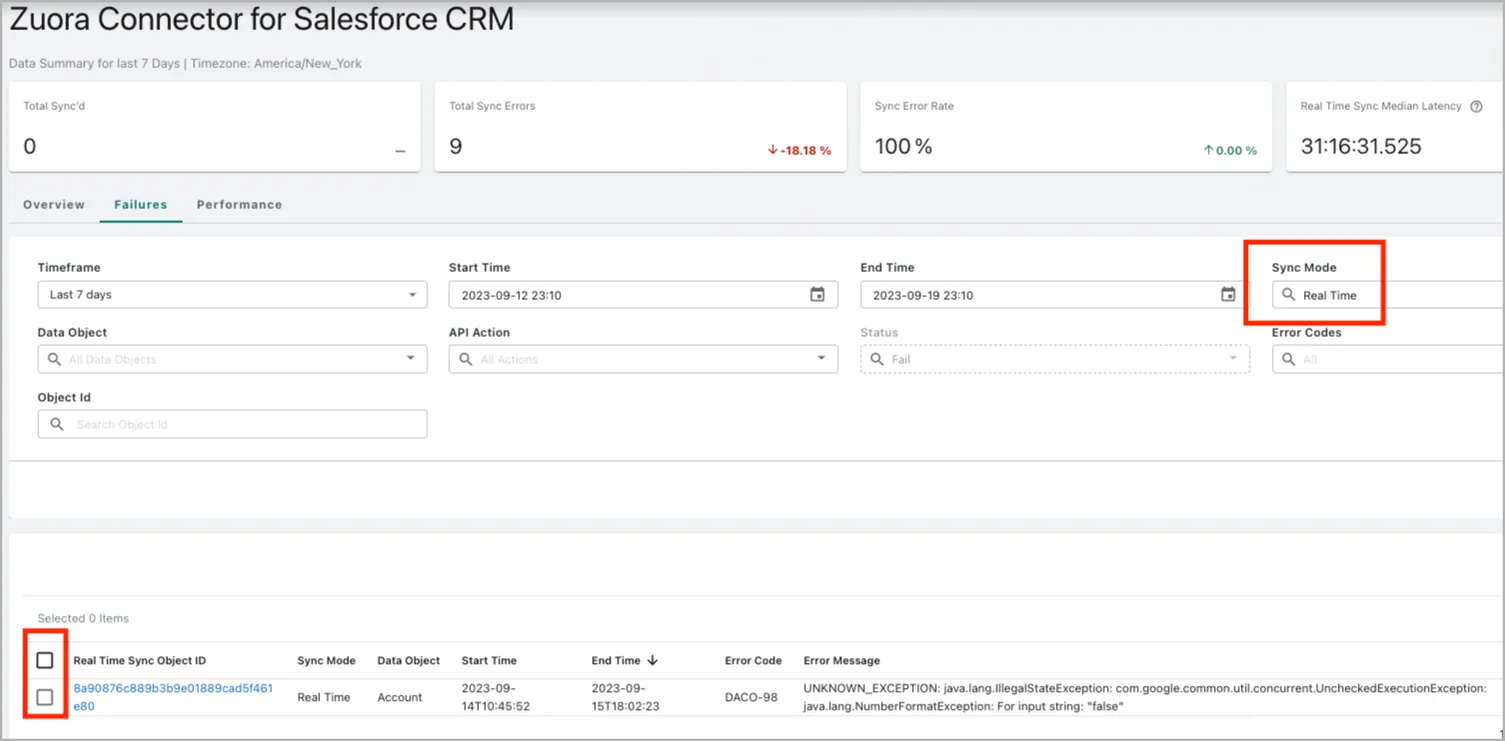Image resolution: width=1505 pixels, height=741 pixels.
Task: Switch to the Performance tab
Action: tap(239, 204)
